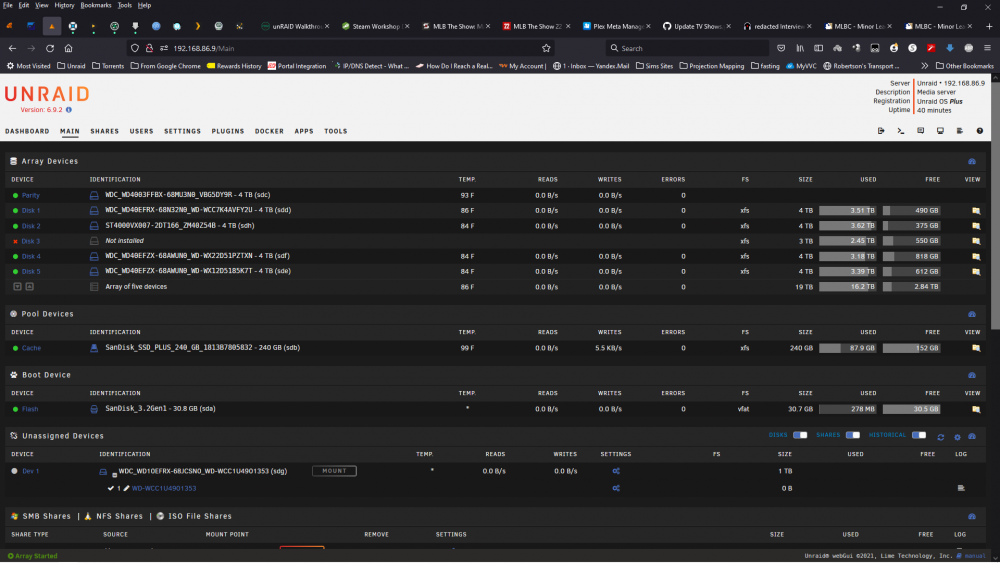The height and width of the screenshot is (563, 1000).
Task: Toggle the HISTORICAL switch
Action: pyautogui.click(x=918, y=435)
